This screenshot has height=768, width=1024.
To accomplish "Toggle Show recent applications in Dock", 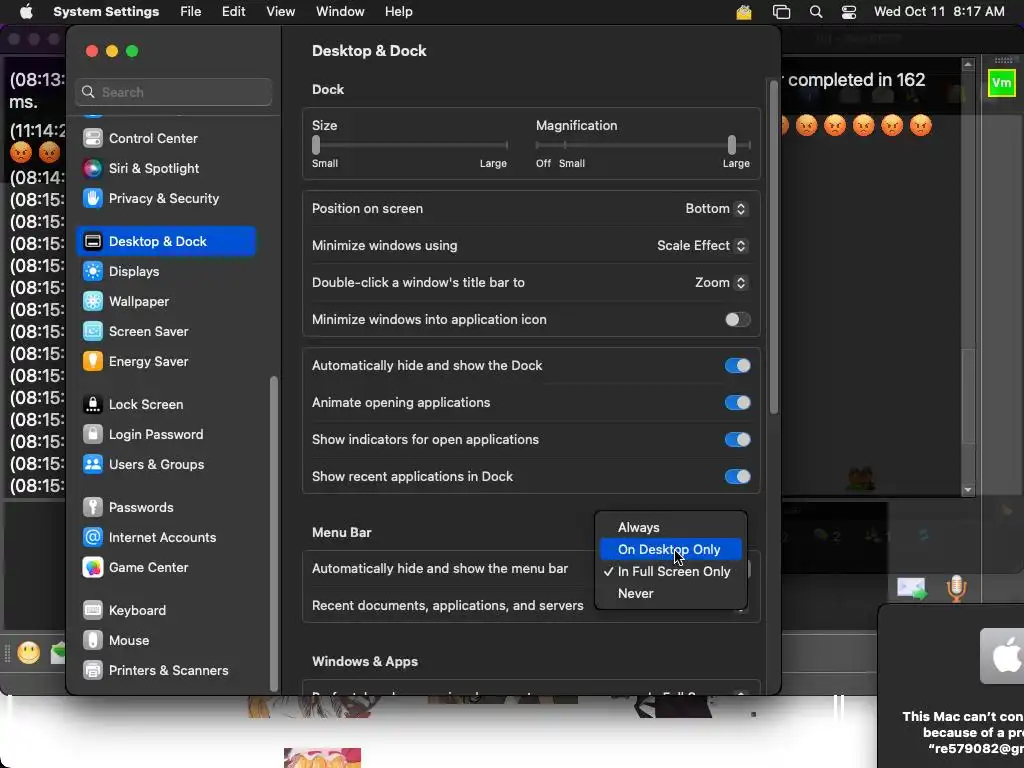I will (737, 477).
